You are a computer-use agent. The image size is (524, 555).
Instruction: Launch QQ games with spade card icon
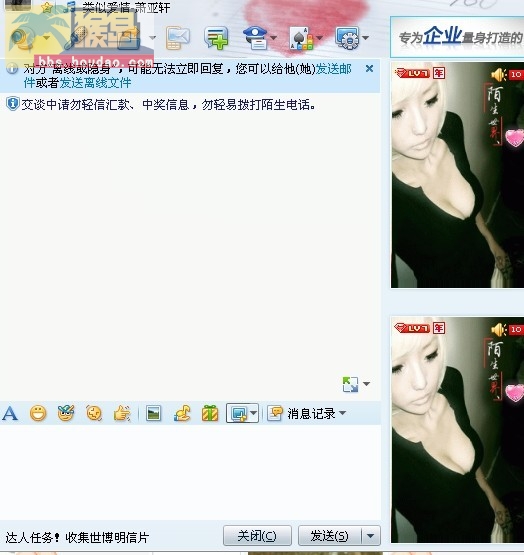pos(301,38)
